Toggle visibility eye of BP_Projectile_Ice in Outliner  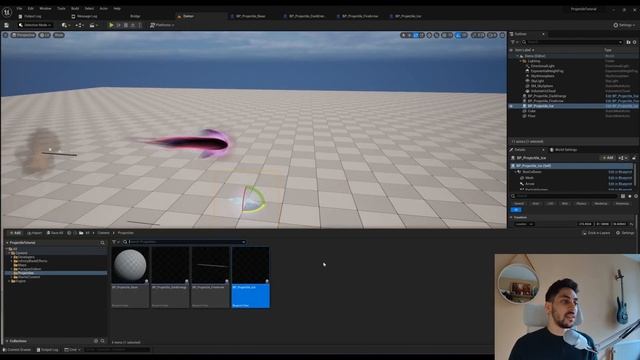(x=511, y=106)
